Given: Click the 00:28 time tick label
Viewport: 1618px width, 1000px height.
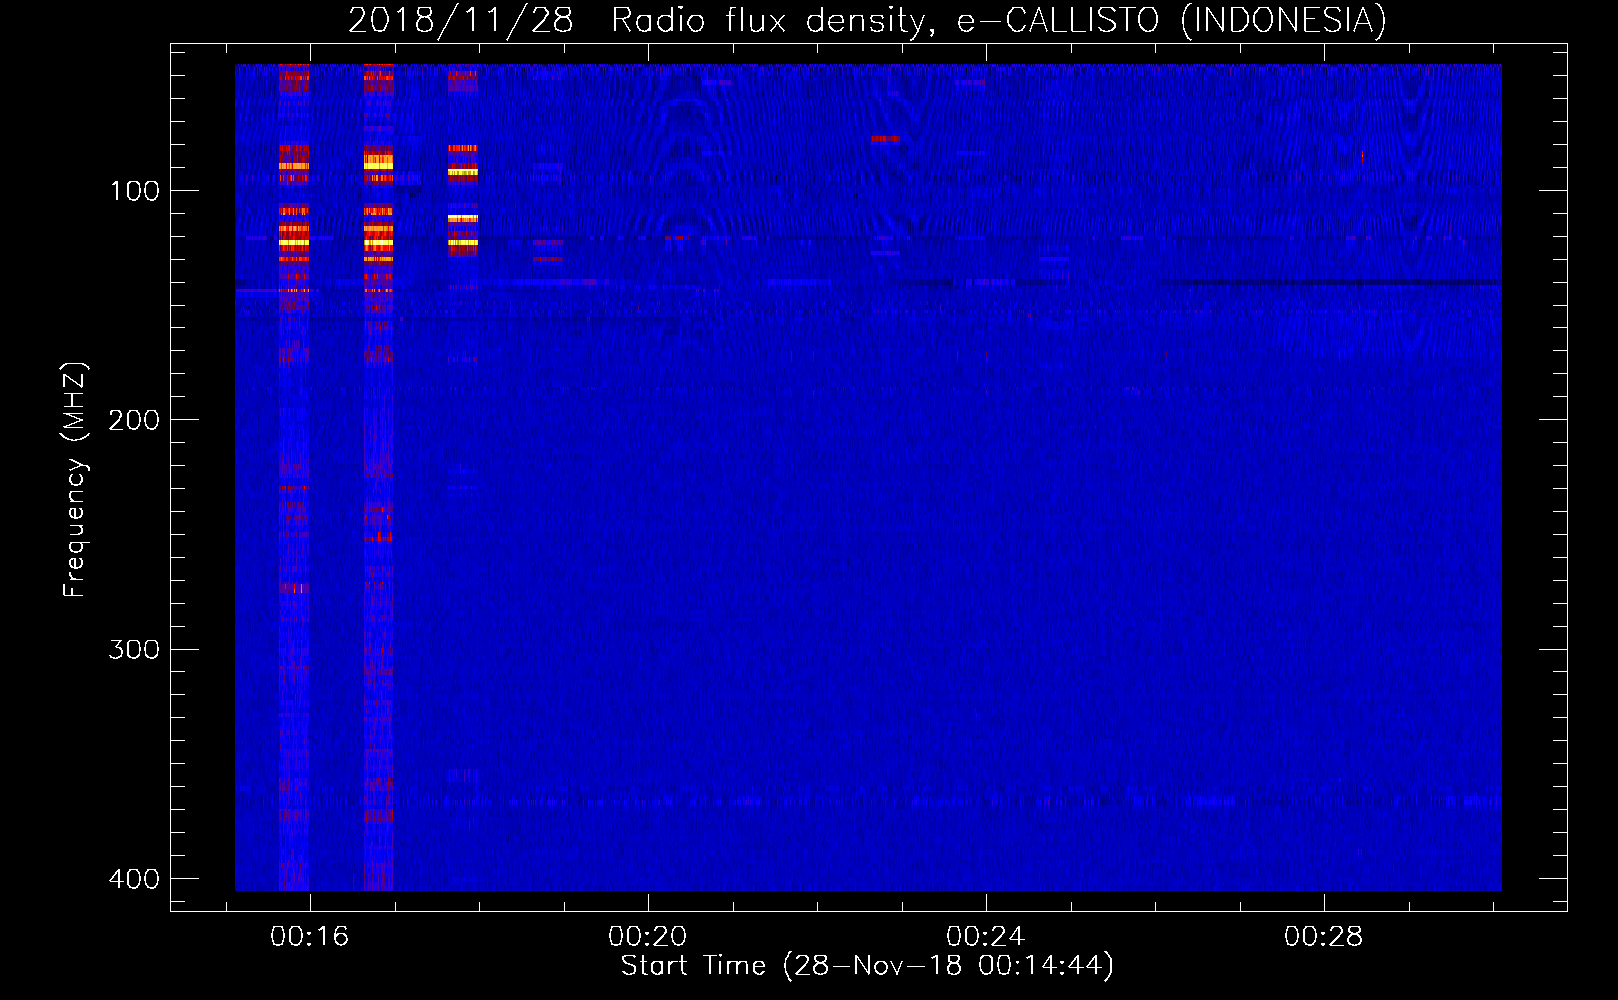Looking at the screenshot, I should (x=1324, y=936).
